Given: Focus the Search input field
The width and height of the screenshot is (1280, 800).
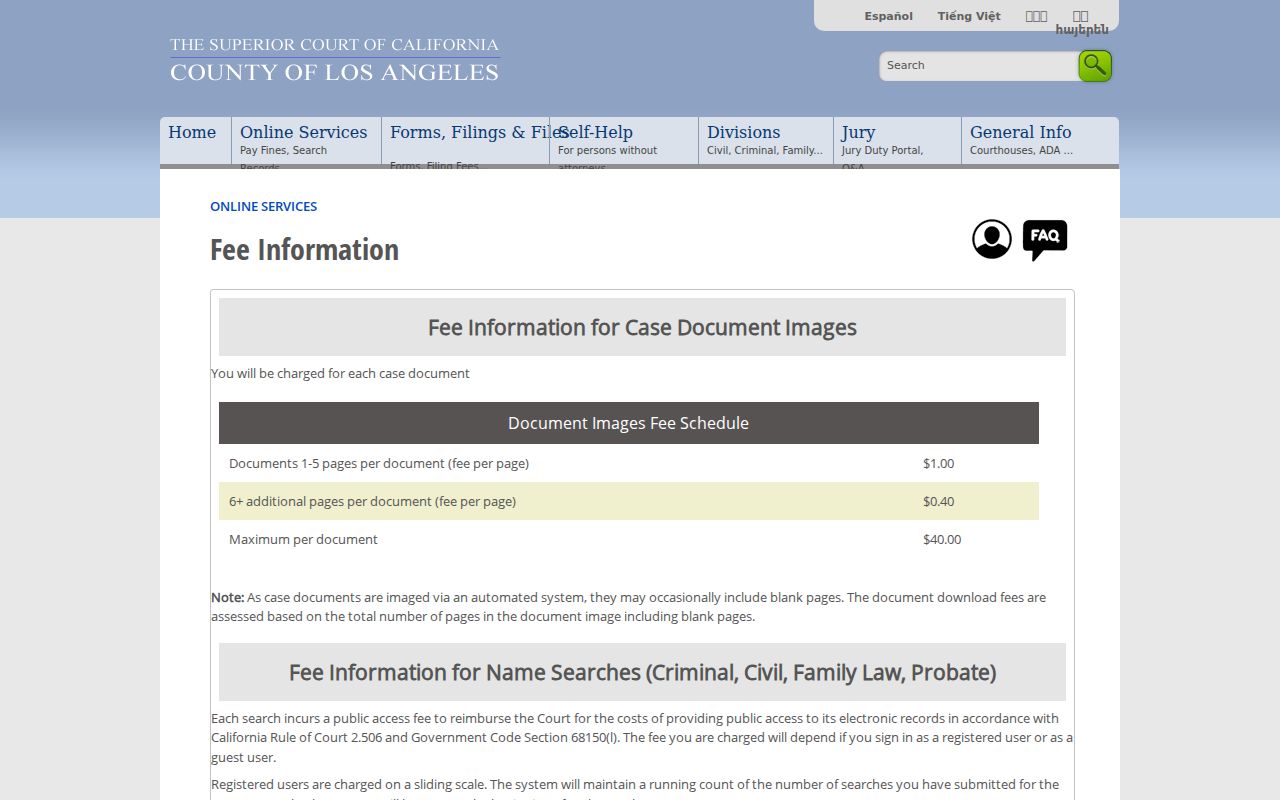Looking at the screenshot, I should tap(978, 66).
